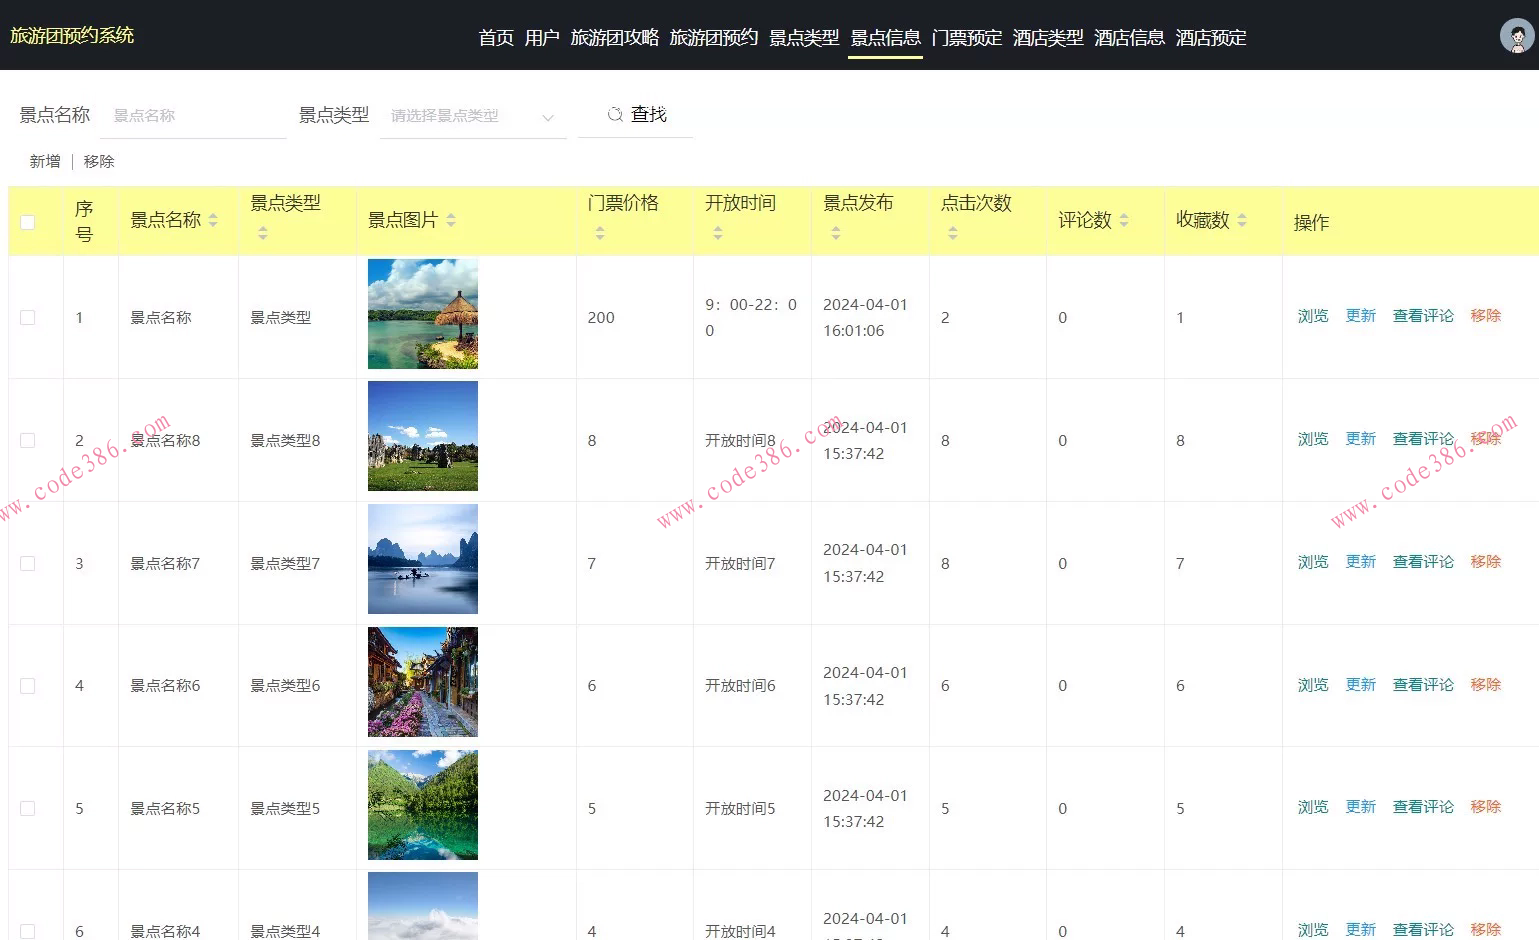This screenshot has width=1539, height=940.
Task: Sort by 开放时间 column arrows
Action: point(718,233)
